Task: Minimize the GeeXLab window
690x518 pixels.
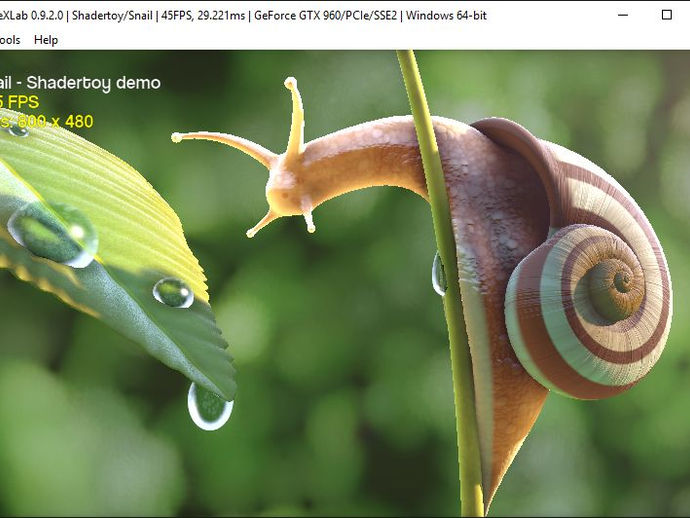Action: [x=623, y=15]
